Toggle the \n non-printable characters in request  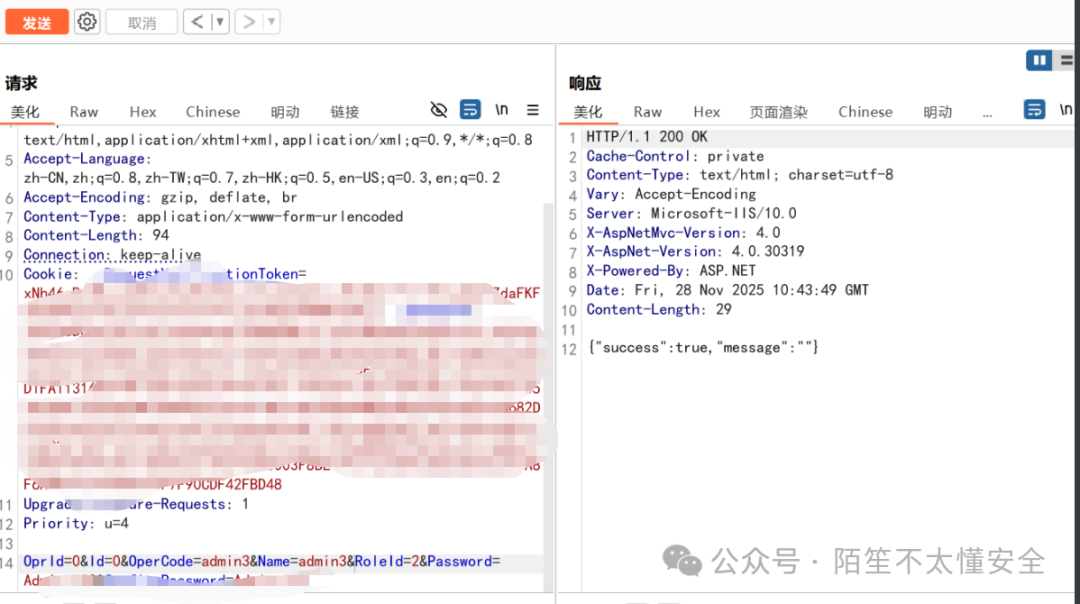point(501,110)
